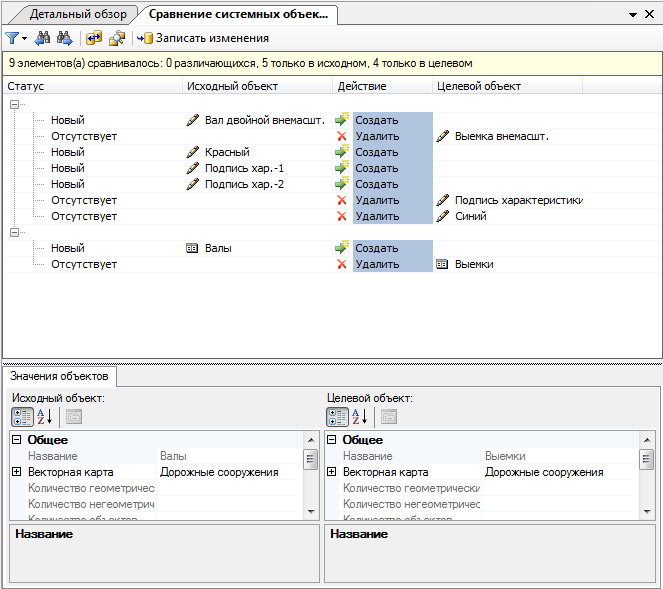The height and width of the screenshot is (589, 663).
Task: Click target grid scrollbar down arrow
Action: coord(647,512)
